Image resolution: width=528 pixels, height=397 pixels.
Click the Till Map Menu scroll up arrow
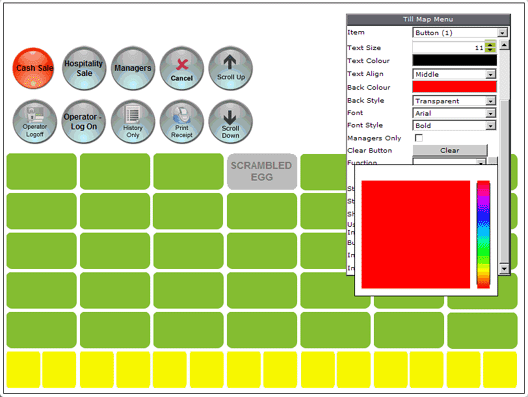pyautogui.click(x=504, y=45)
